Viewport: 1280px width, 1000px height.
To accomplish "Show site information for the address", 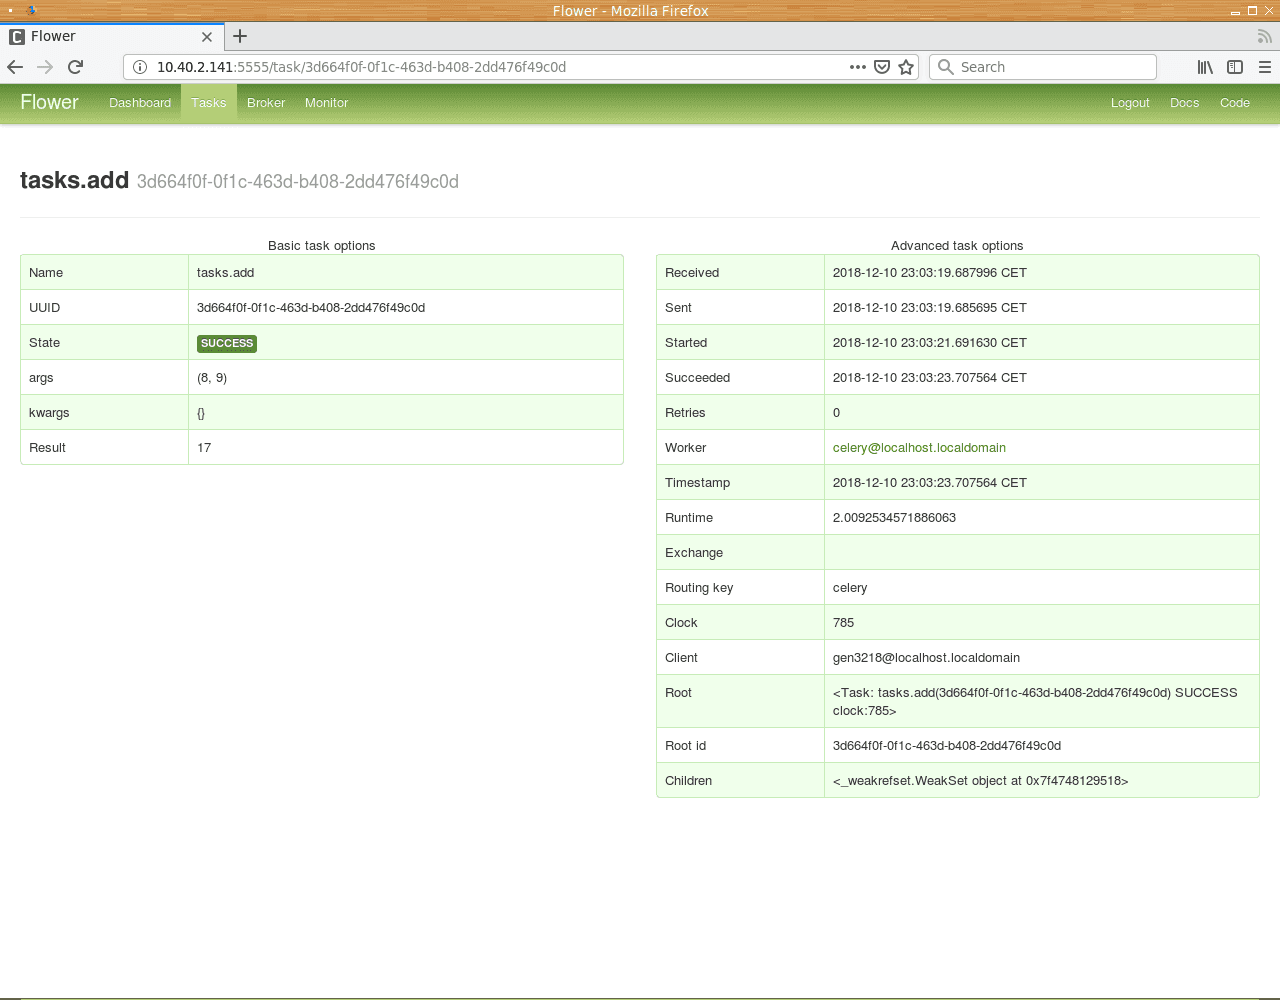I will (x=140, y=67).
